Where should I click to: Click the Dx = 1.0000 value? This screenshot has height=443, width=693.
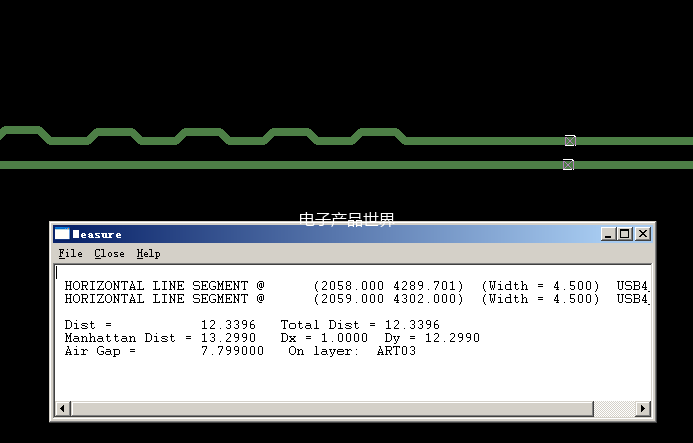324,338
